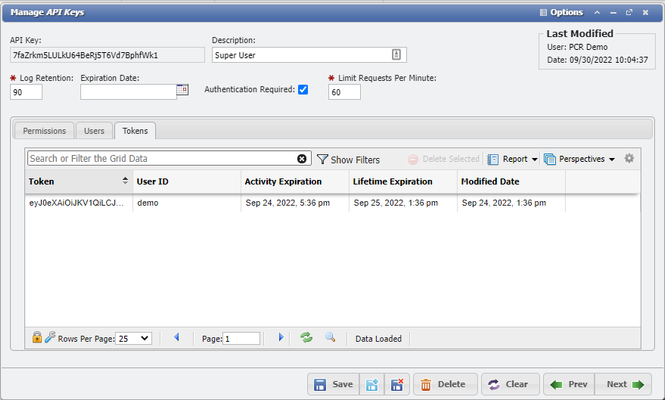Click the magnifier icon in grid footer
The height and width of the screenshot is (400, 665).
(x=330, y=338)
